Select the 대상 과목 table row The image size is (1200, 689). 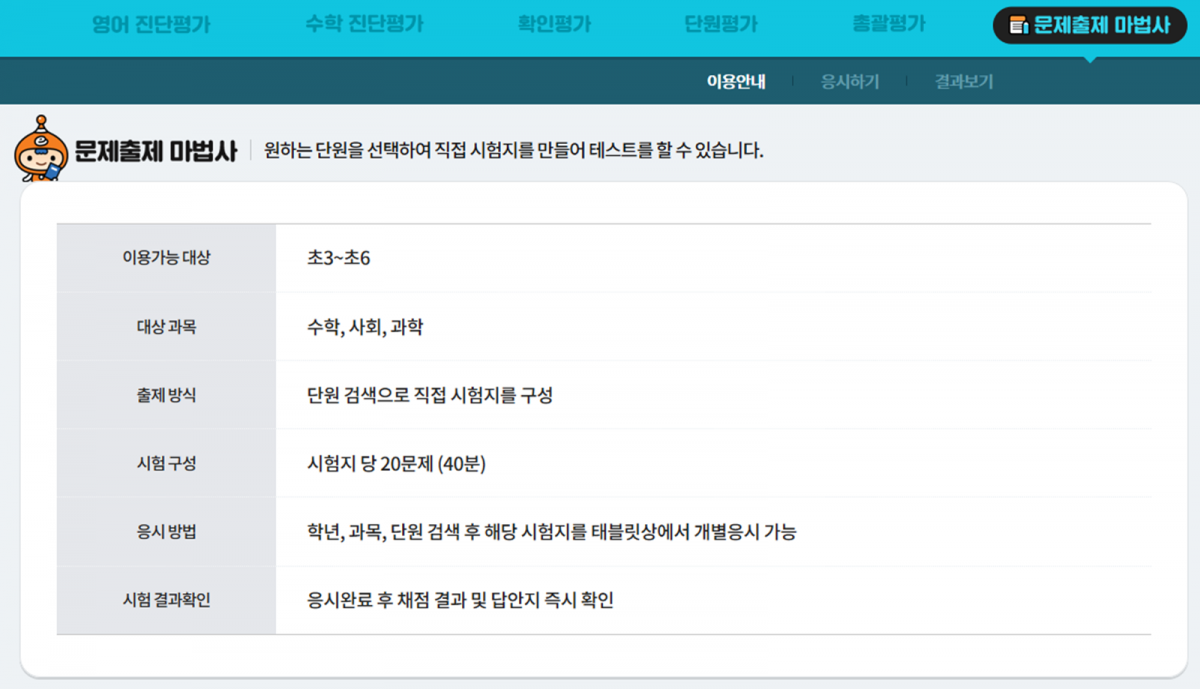(165, 326)
